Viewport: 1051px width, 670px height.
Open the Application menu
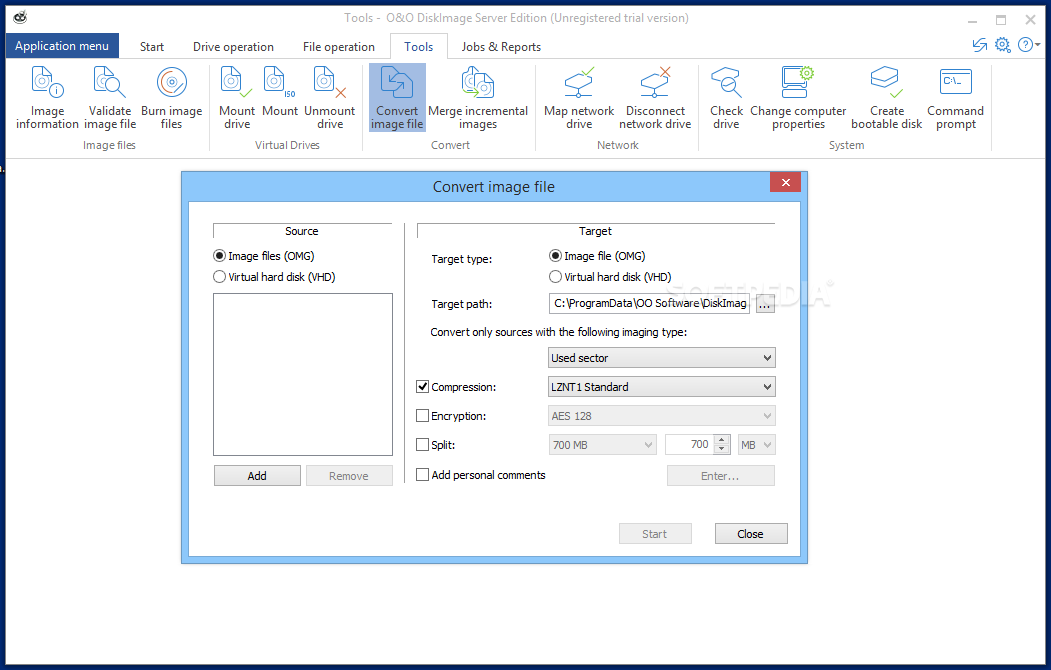(62, 46)
